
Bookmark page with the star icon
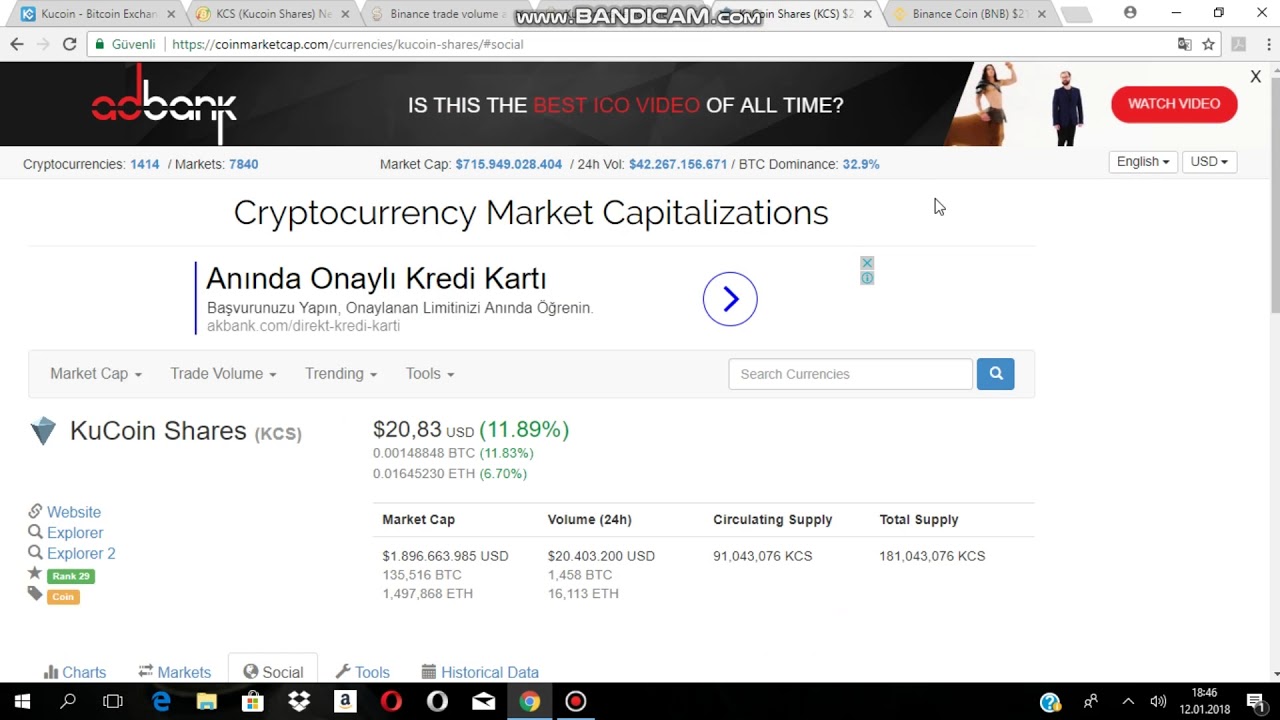pyautogui.click(x=1208, y=44)
